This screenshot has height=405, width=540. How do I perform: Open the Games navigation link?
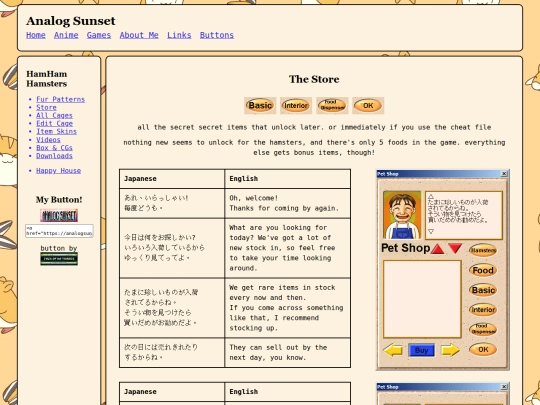[99, 35]
